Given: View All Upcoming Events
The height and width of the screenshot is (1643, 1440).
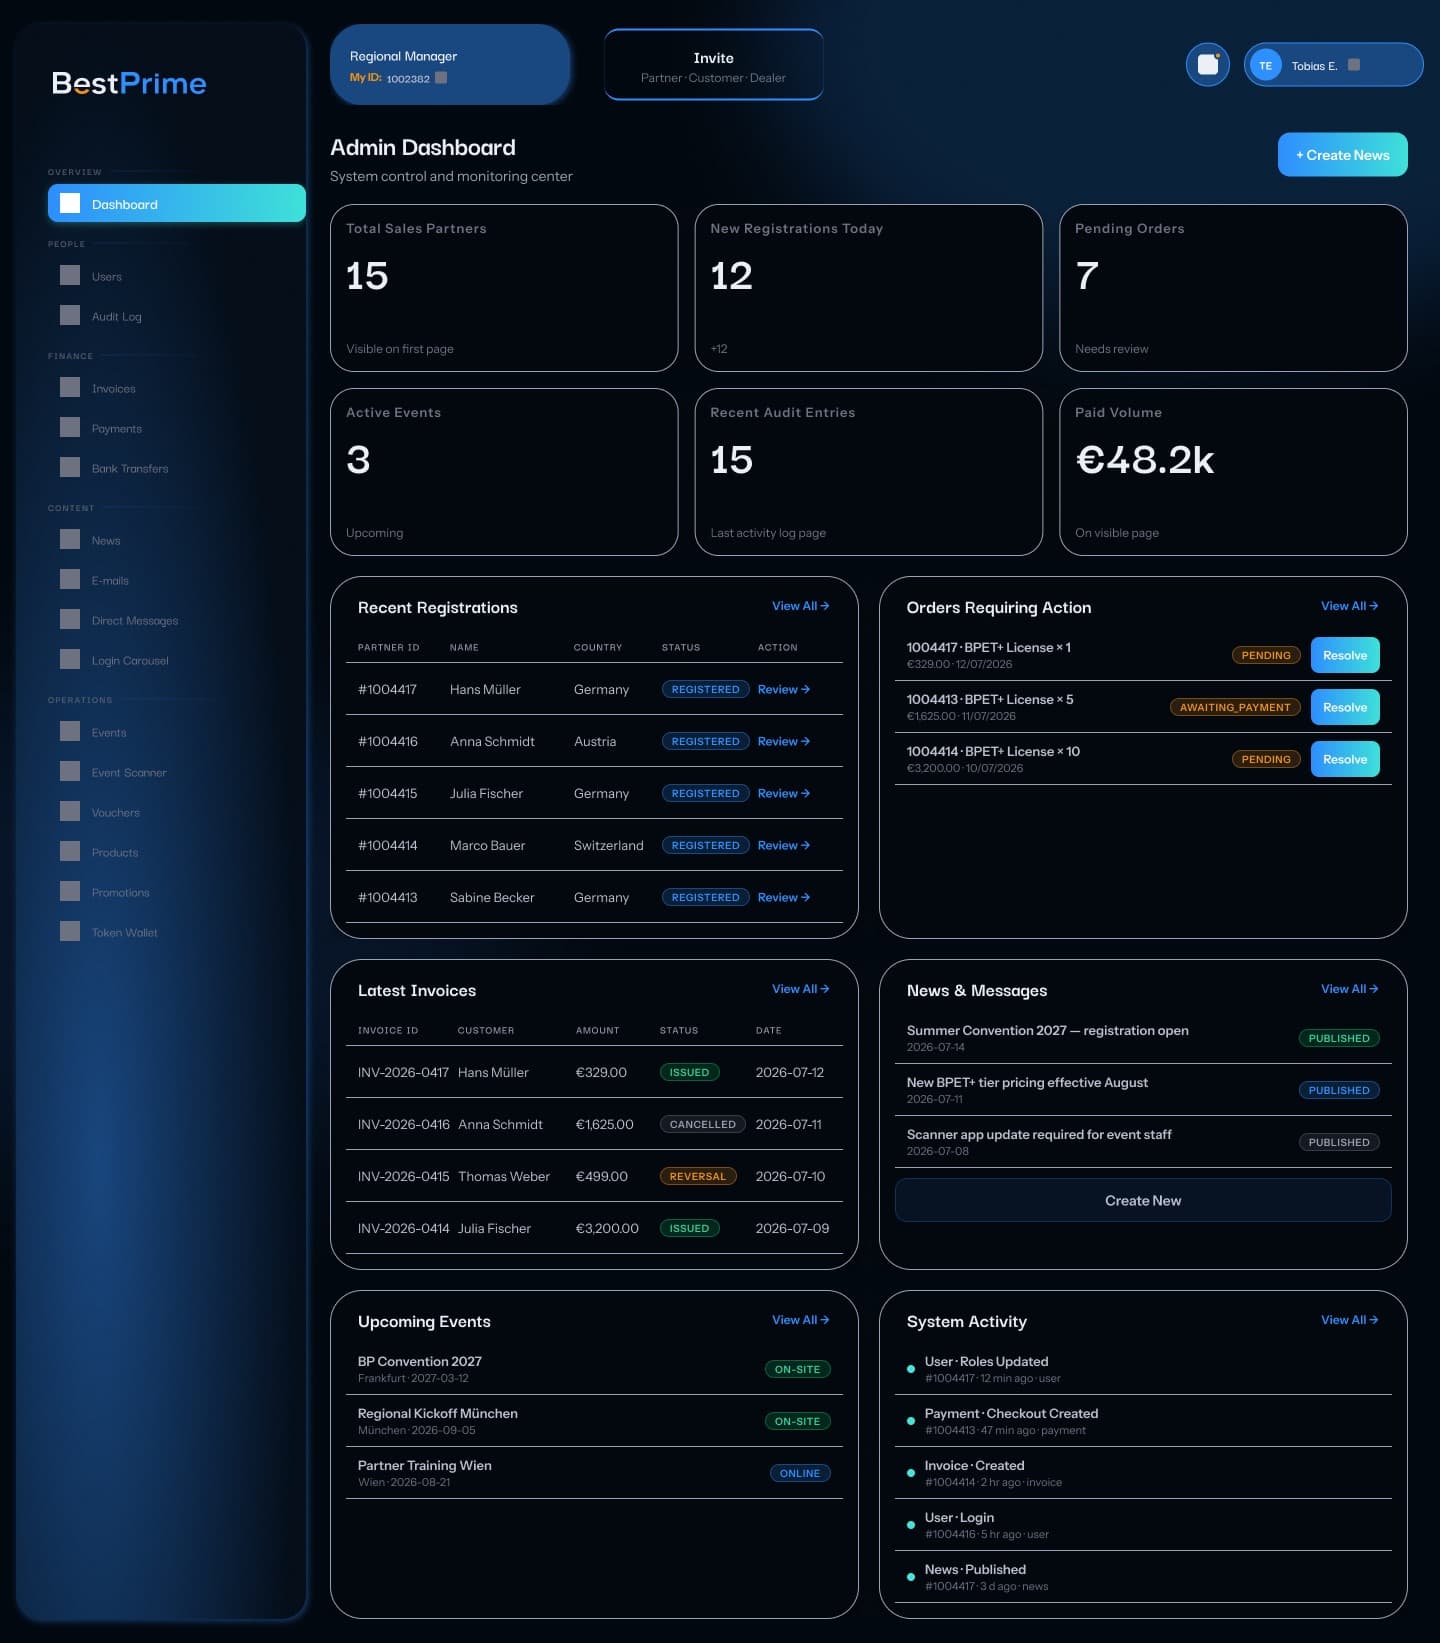Looking at the screenshot, I should pos(800,1320).
